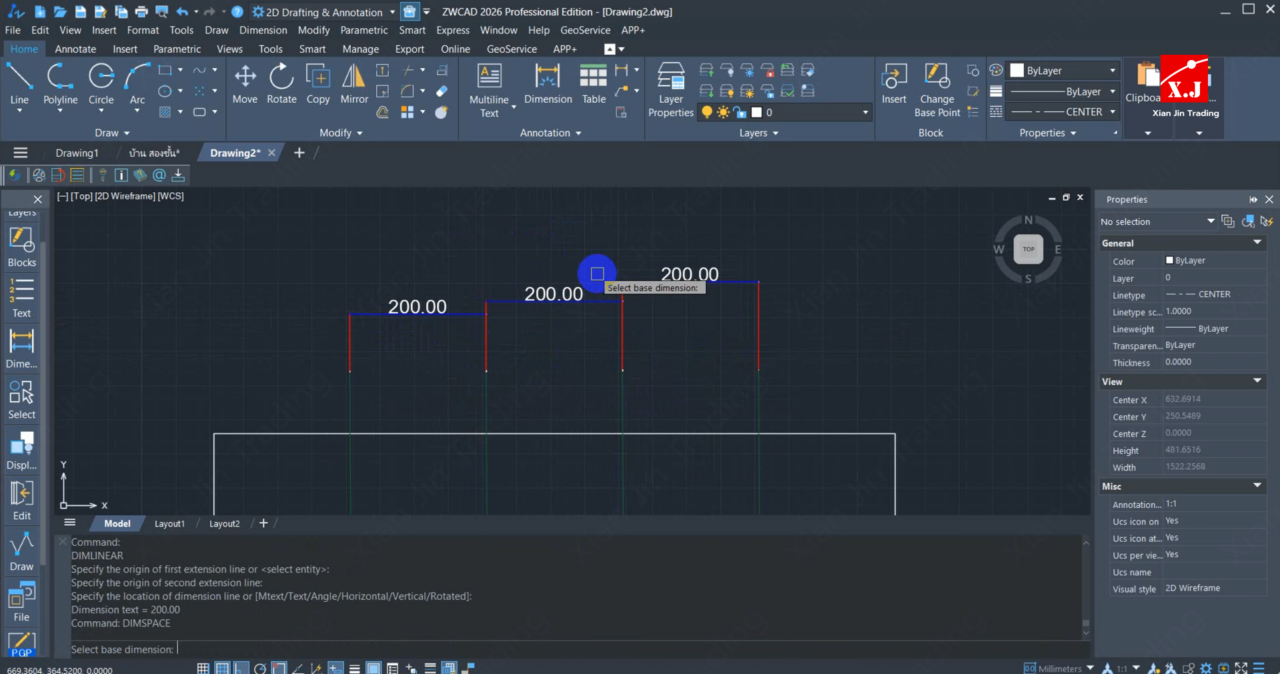Viewport: 1280px width, 674px height.
Task: Toggle the layer 0 lightbulb on/off
Action: [707, 112]
